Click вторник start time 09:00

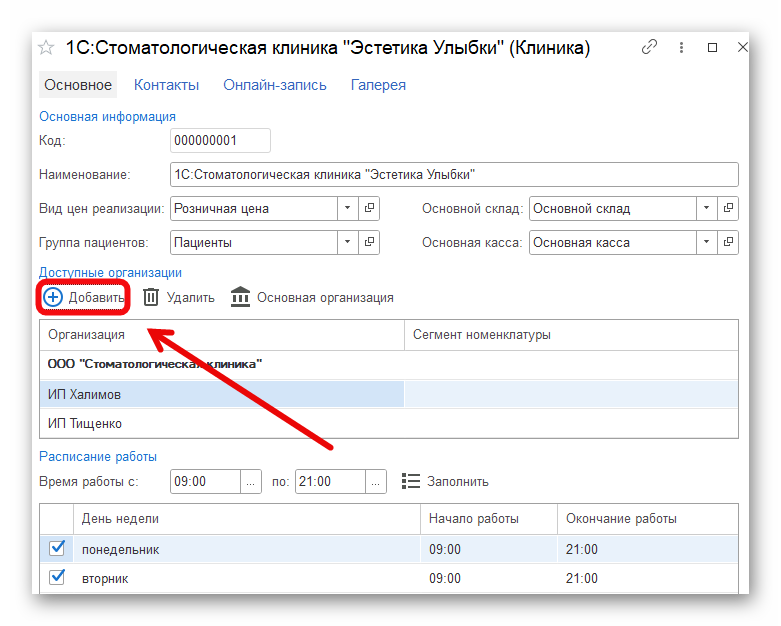489,578
